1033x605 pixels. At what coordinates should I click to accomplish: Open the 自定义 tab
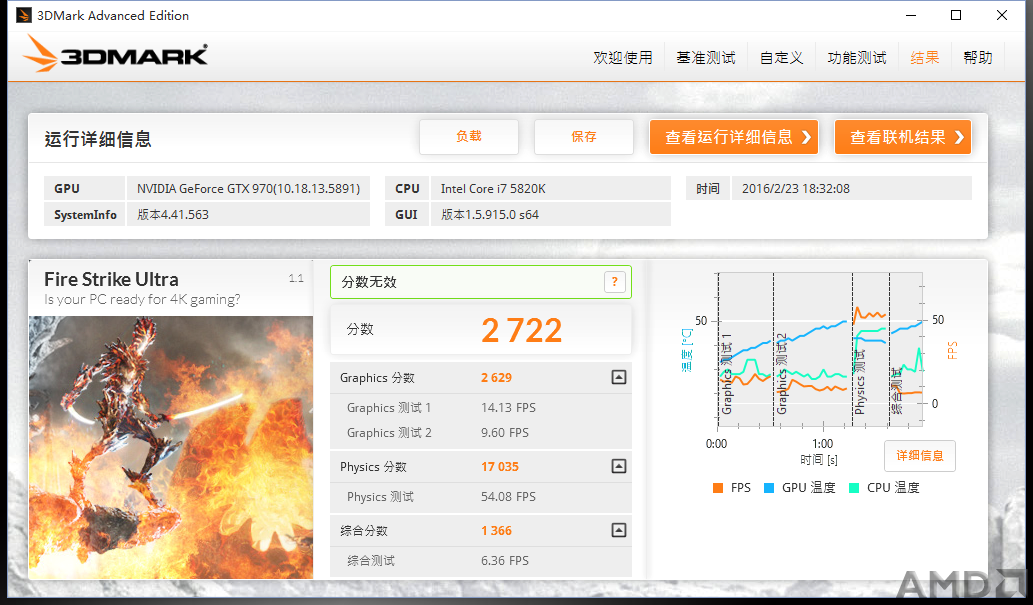[781, 58]
